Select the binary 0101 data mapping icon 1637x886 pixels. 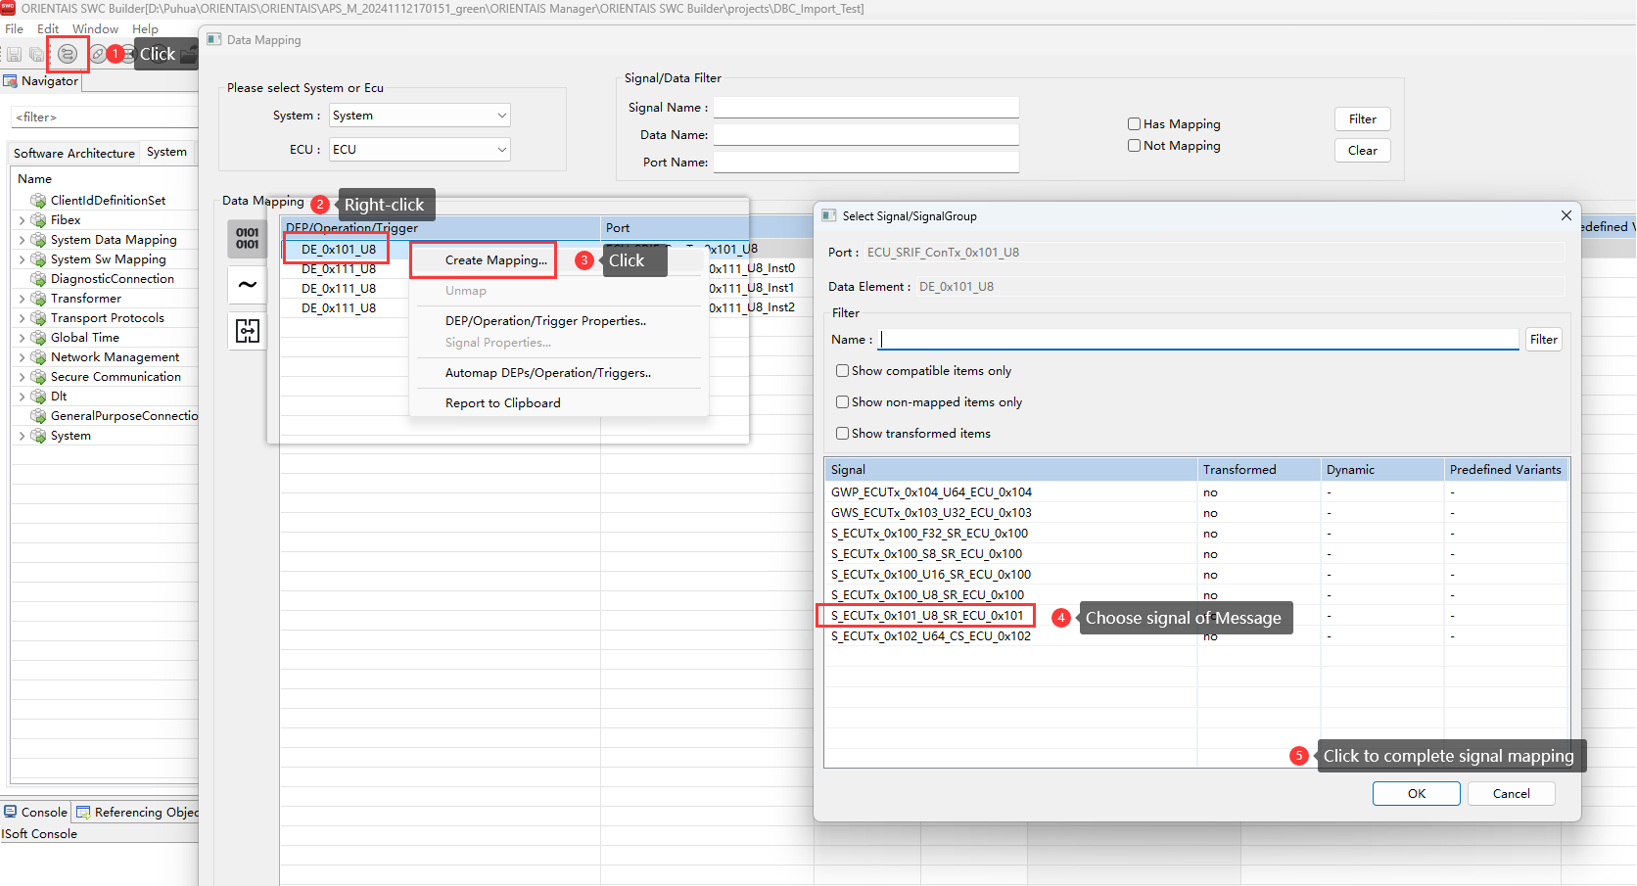(247, 239)
